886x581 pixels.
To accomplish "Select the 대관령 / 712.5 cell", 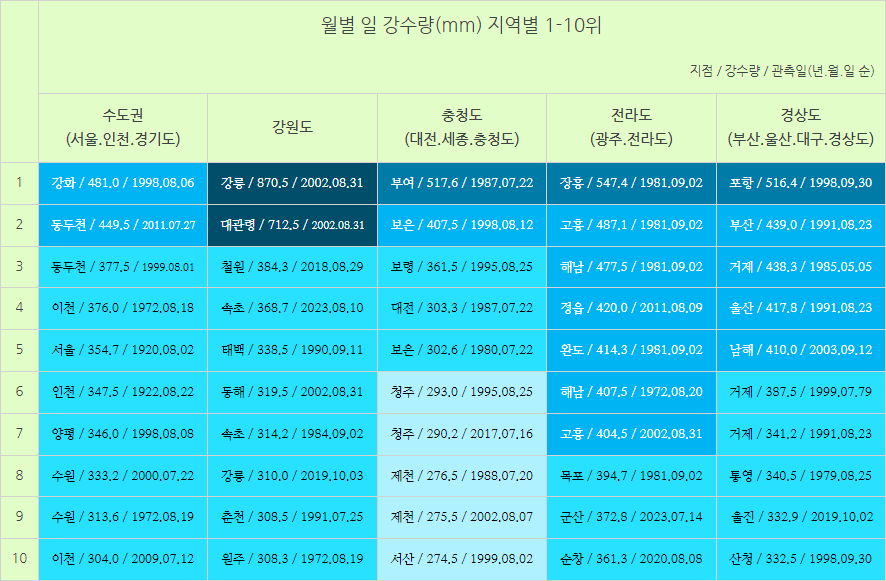I will pyautogui.click(x=292, y=225).
